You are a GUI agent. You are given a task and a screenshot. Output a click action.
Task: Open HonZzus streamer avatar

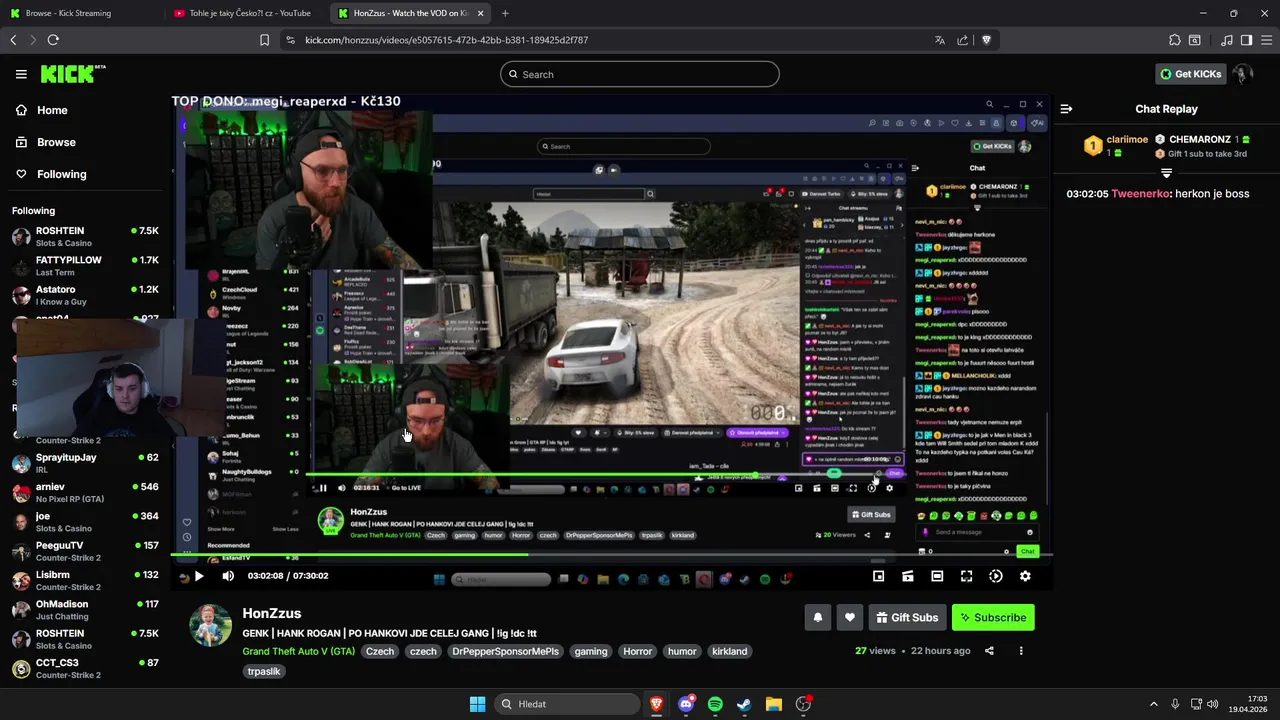point(210,626)
